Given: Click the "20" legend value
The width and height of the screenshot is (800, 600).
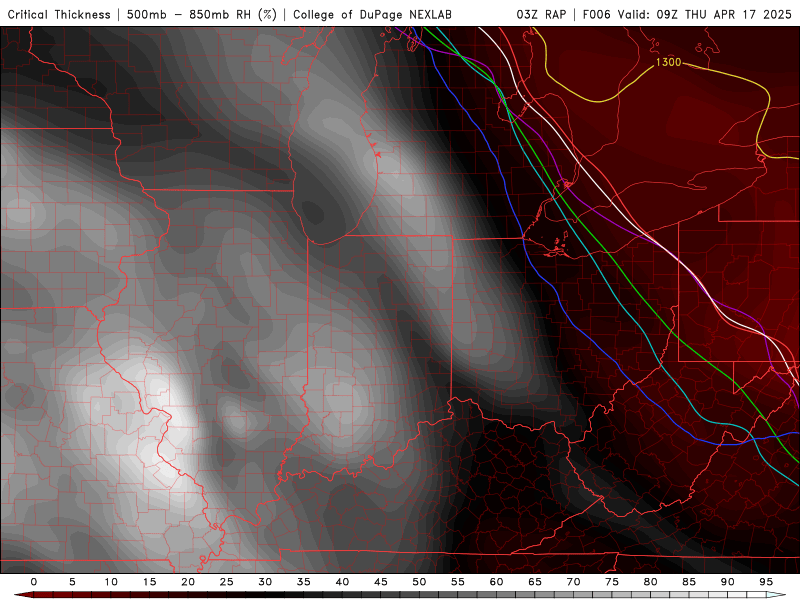Looking at the screenshot, I should coord(188,582).
